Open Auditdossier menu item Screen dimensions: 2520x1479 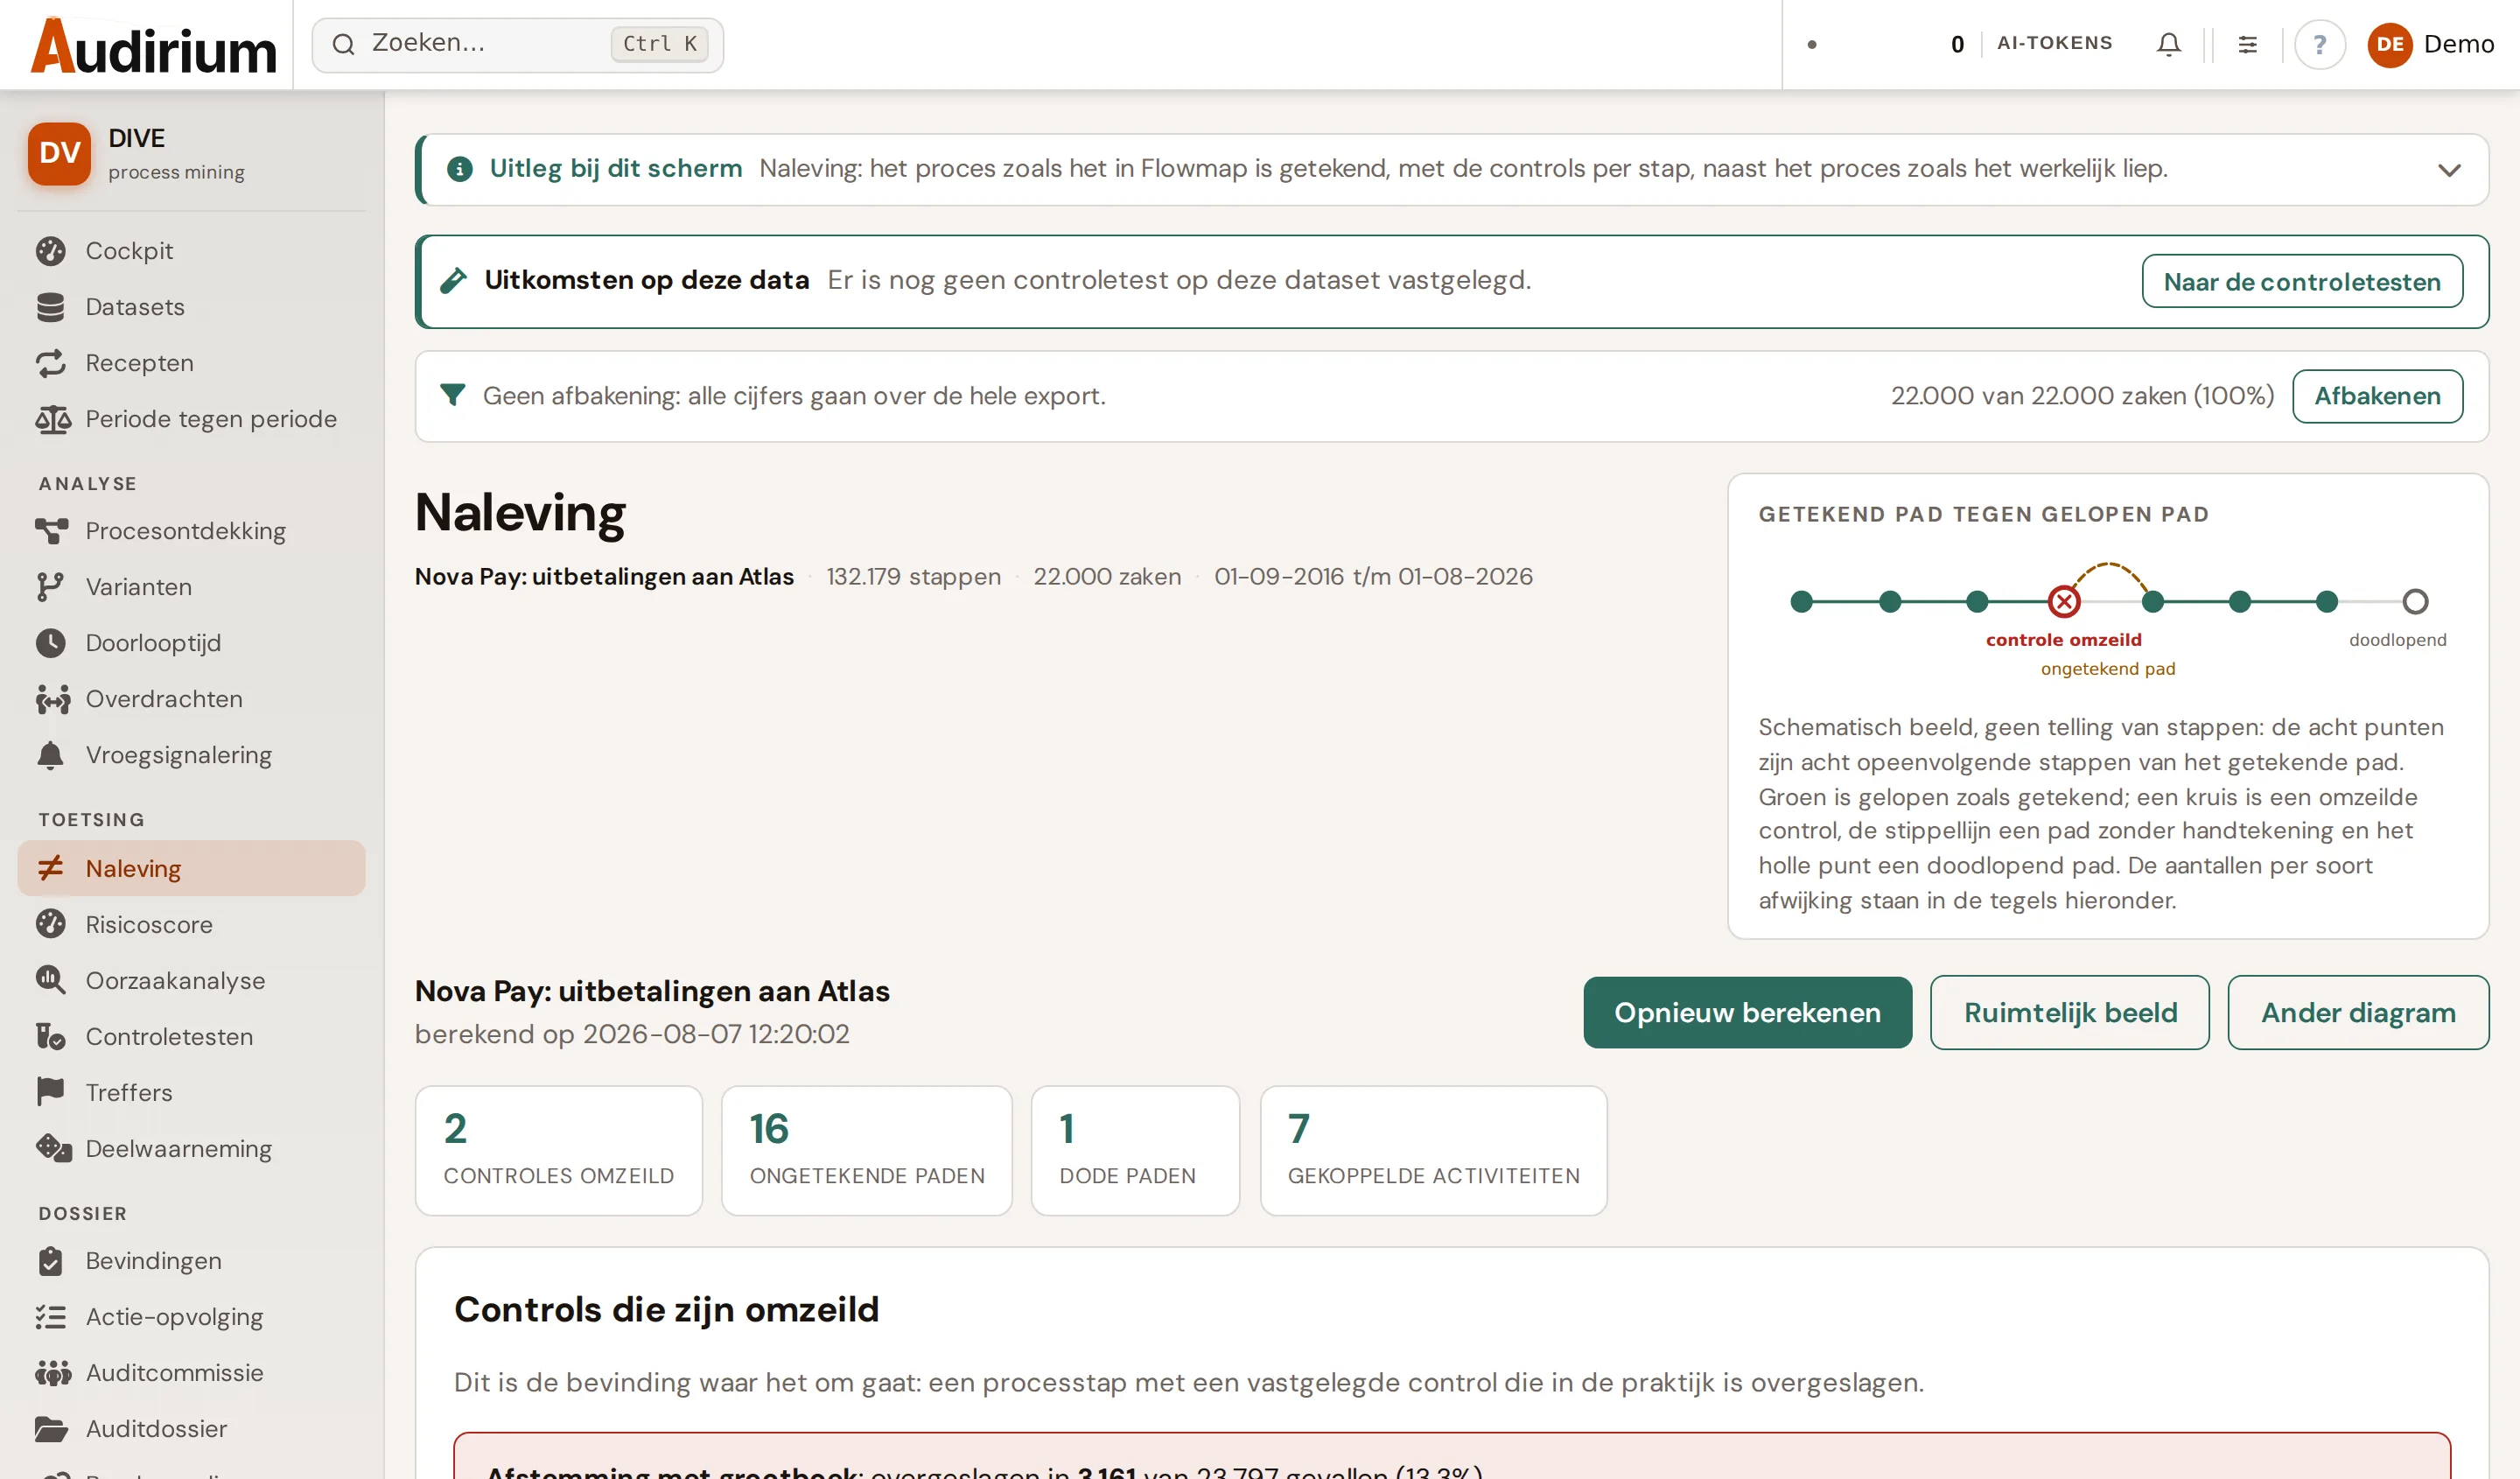click(x=191, y=1428)
